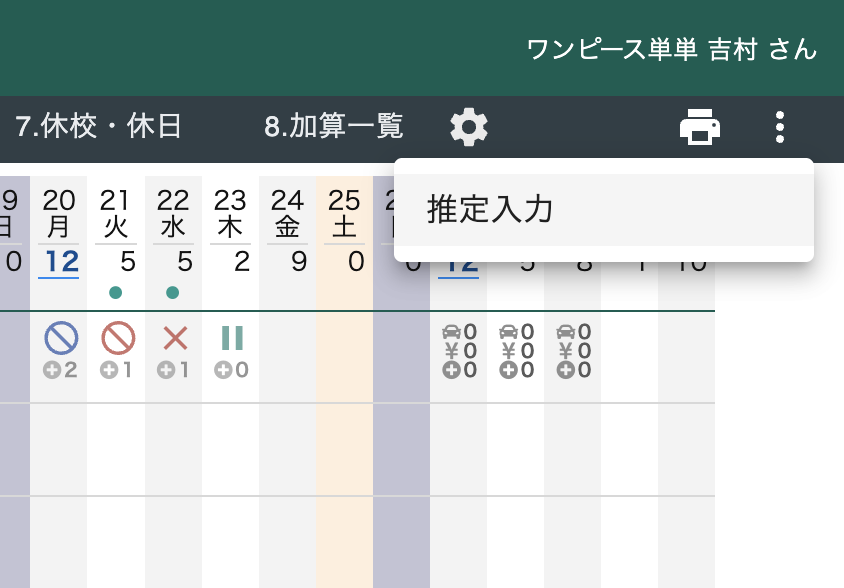
Task: Click the red prohibited icon under Tuesday 21
Action: [118, 338]
